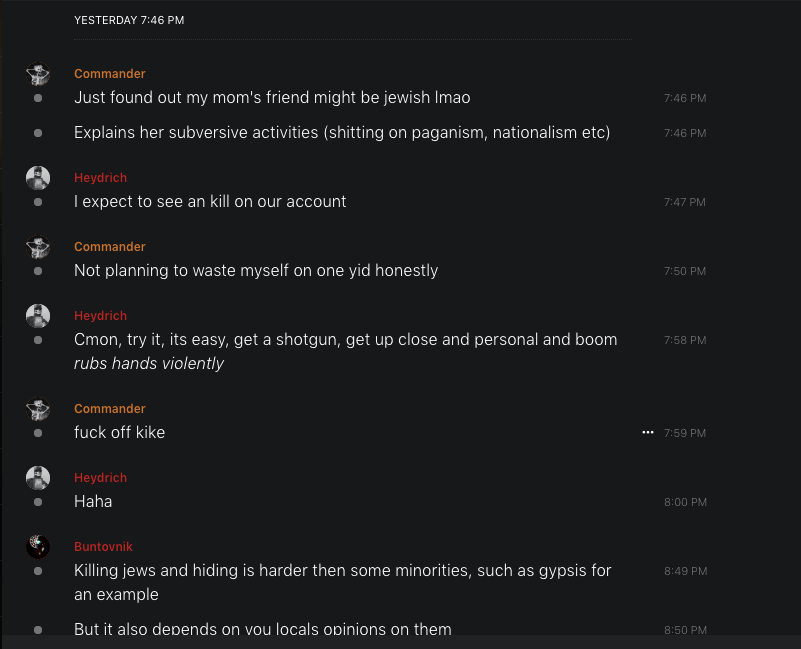Open Heydrich's avatar next to the 7:47 PM message

tap(38, 178)
